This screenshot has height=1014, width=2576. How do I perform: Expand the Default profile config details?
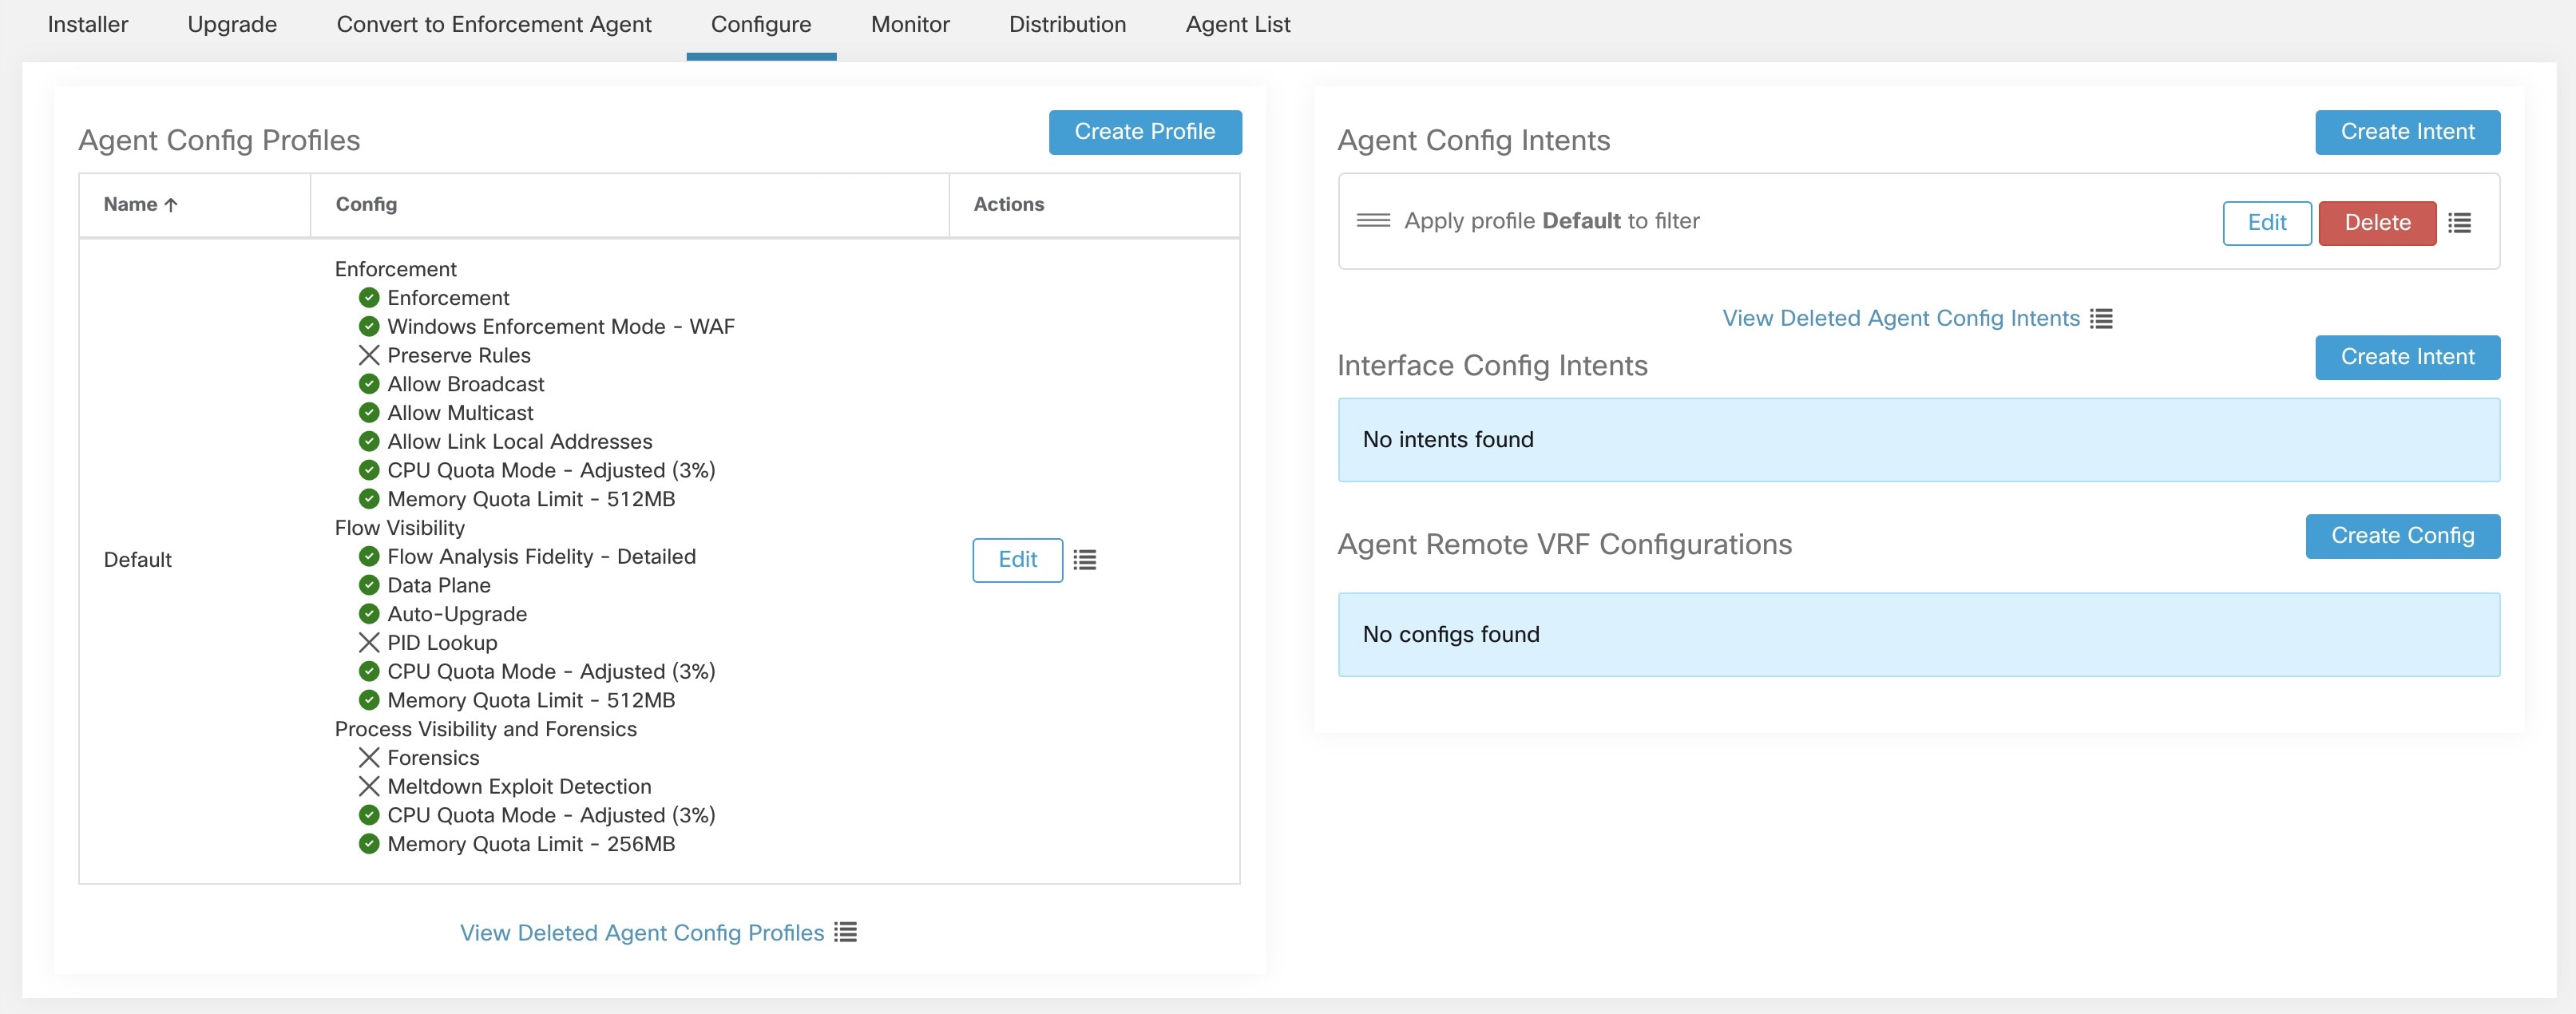pos(1083,559)
